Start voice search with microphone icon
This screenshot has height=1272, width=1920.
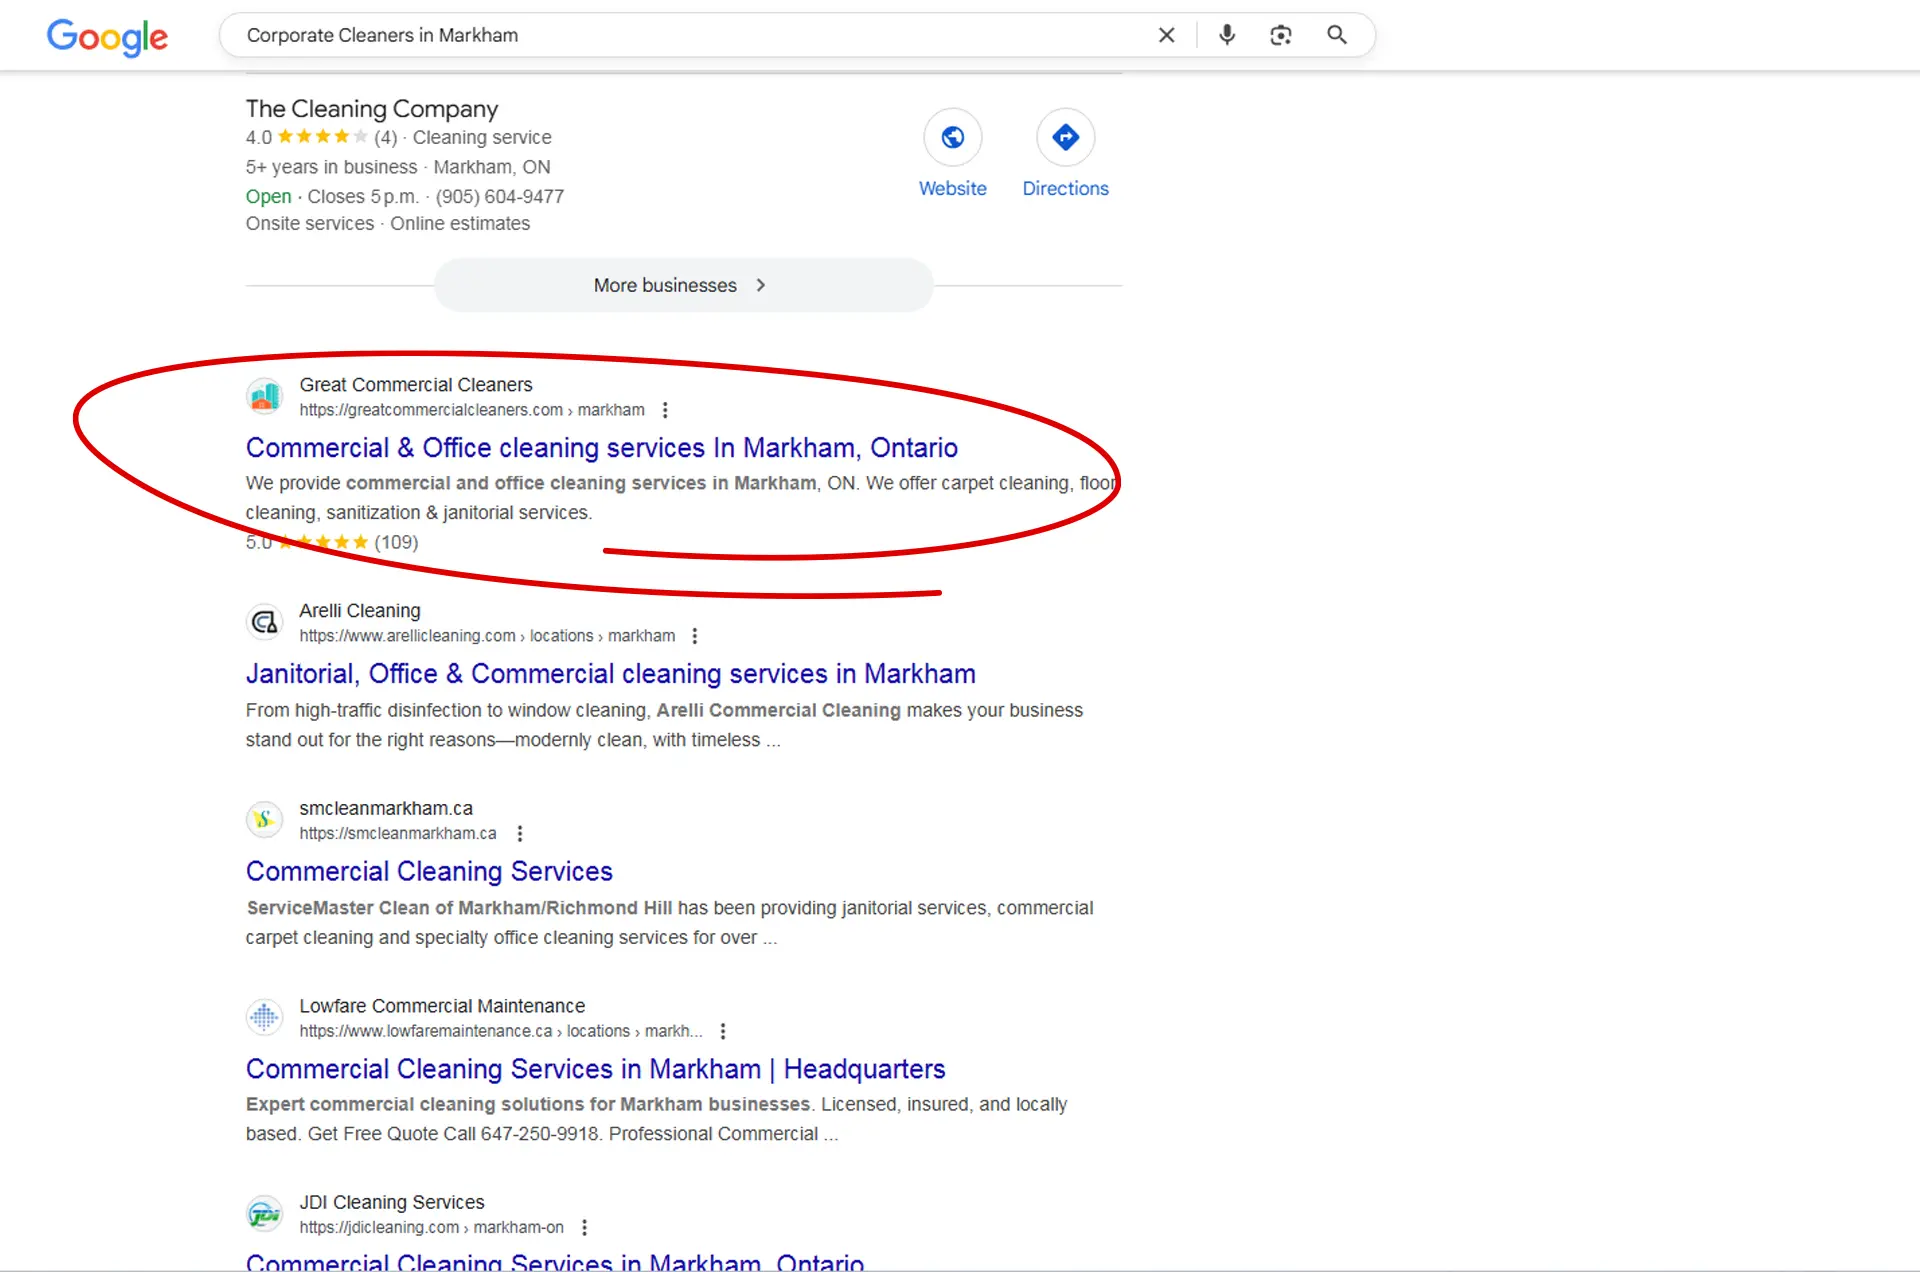click(x=1227, y=35)
